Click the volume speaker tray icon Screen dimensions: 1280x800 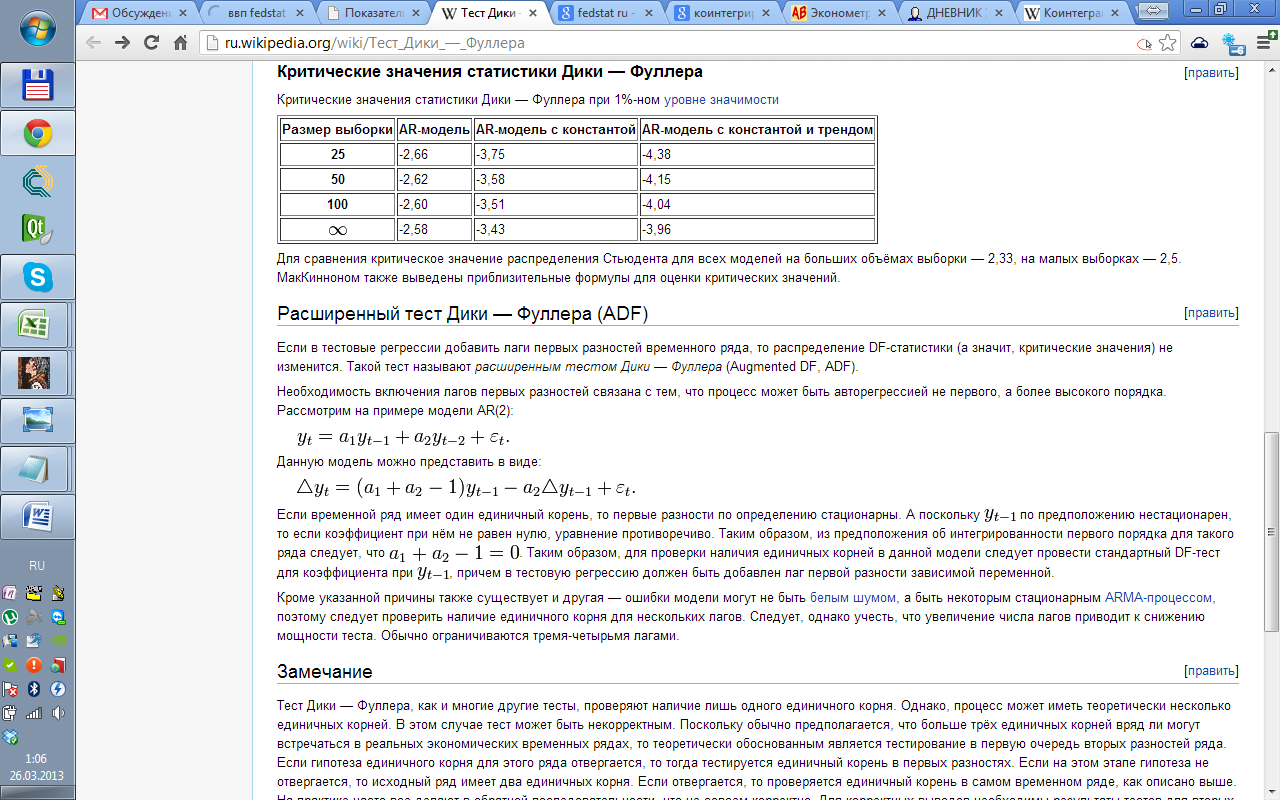59,713
